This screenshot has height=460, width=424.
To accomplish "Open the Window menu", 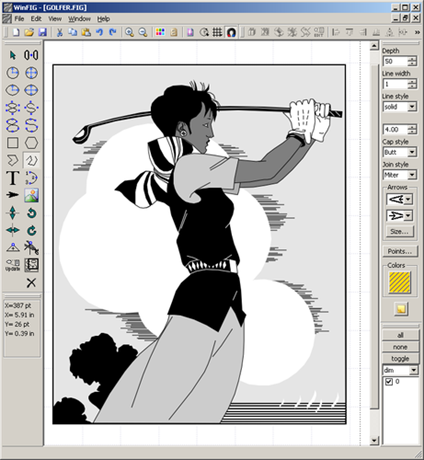I will click(x=79, y=19).
